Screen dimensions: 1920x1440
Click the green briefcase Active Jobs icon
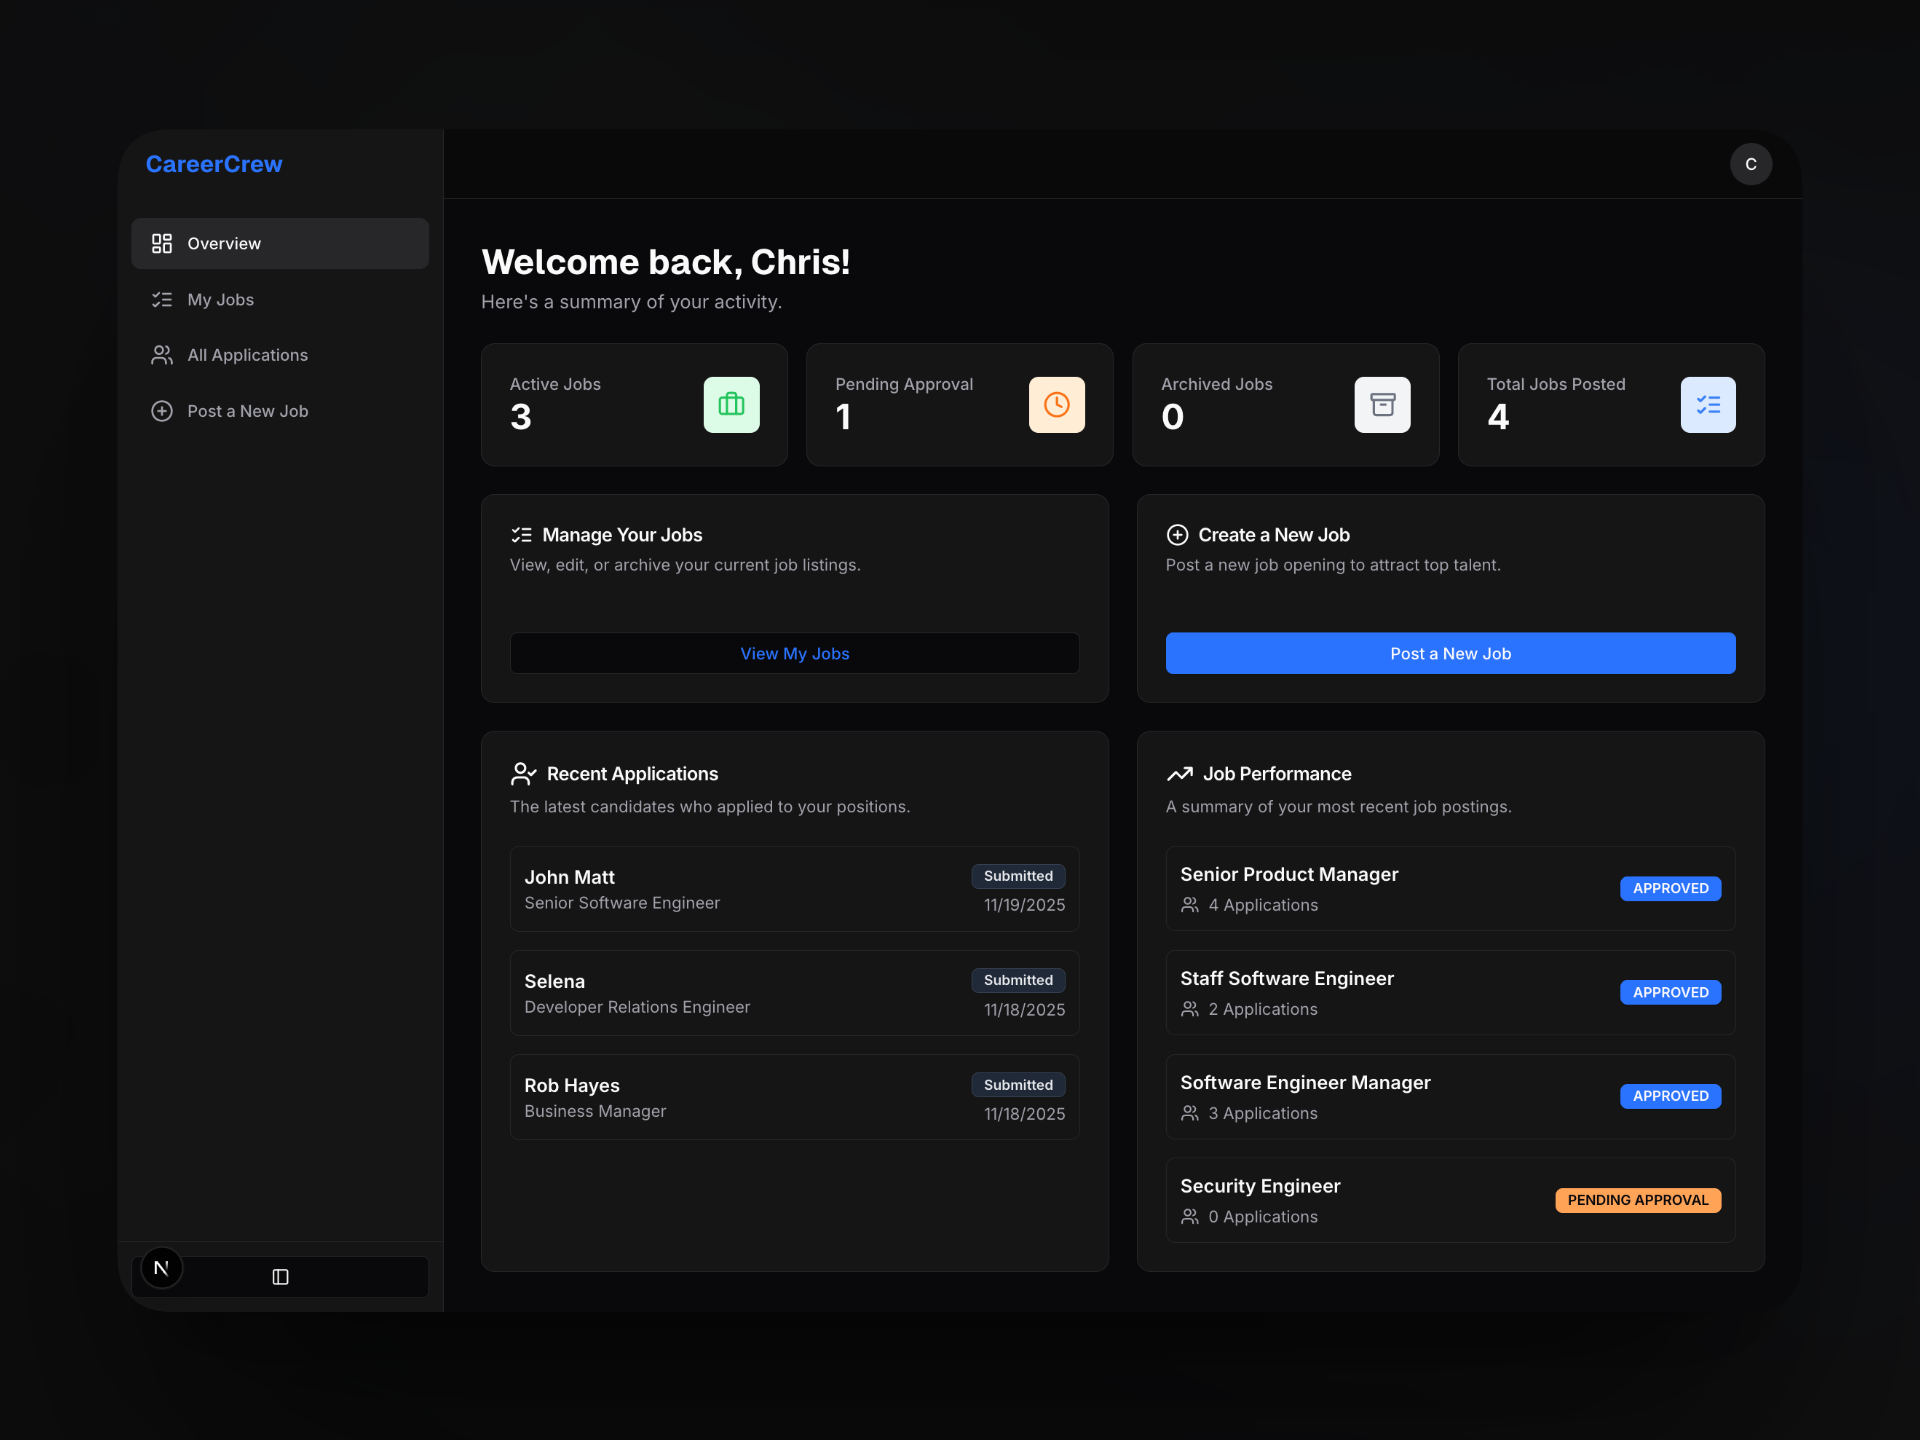(731, 404)
